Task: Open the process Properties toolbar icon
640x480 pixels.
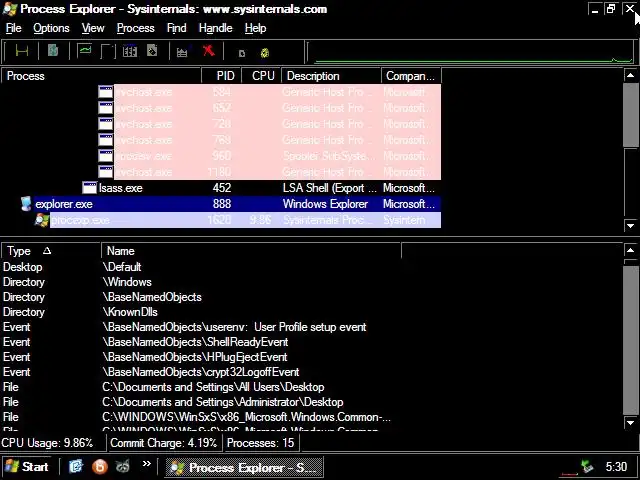Action: (x=182, y=52)
